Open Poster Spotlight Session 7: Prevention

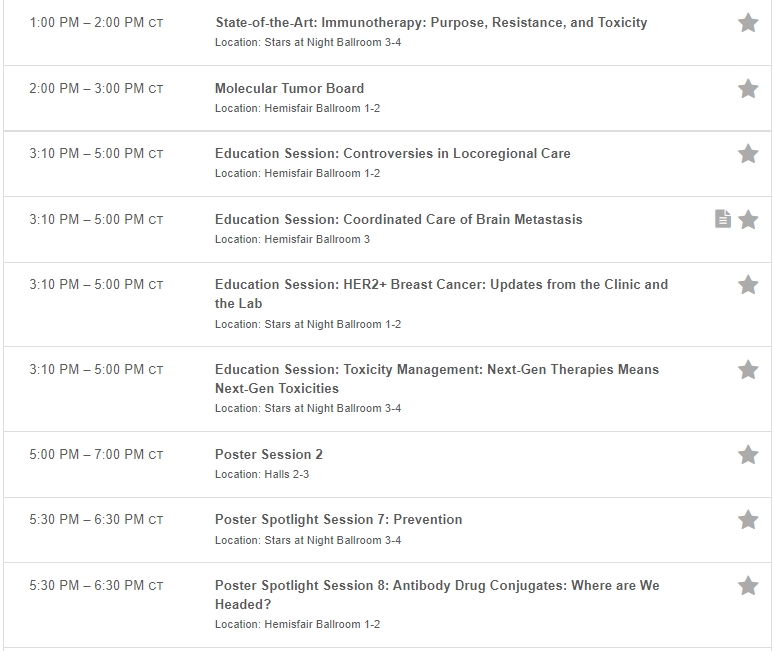(339, 520)
